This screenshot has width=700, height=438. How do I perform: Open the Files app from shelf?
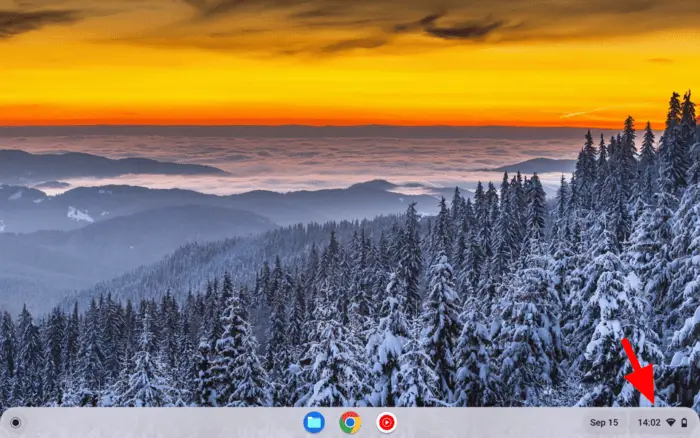314,422
